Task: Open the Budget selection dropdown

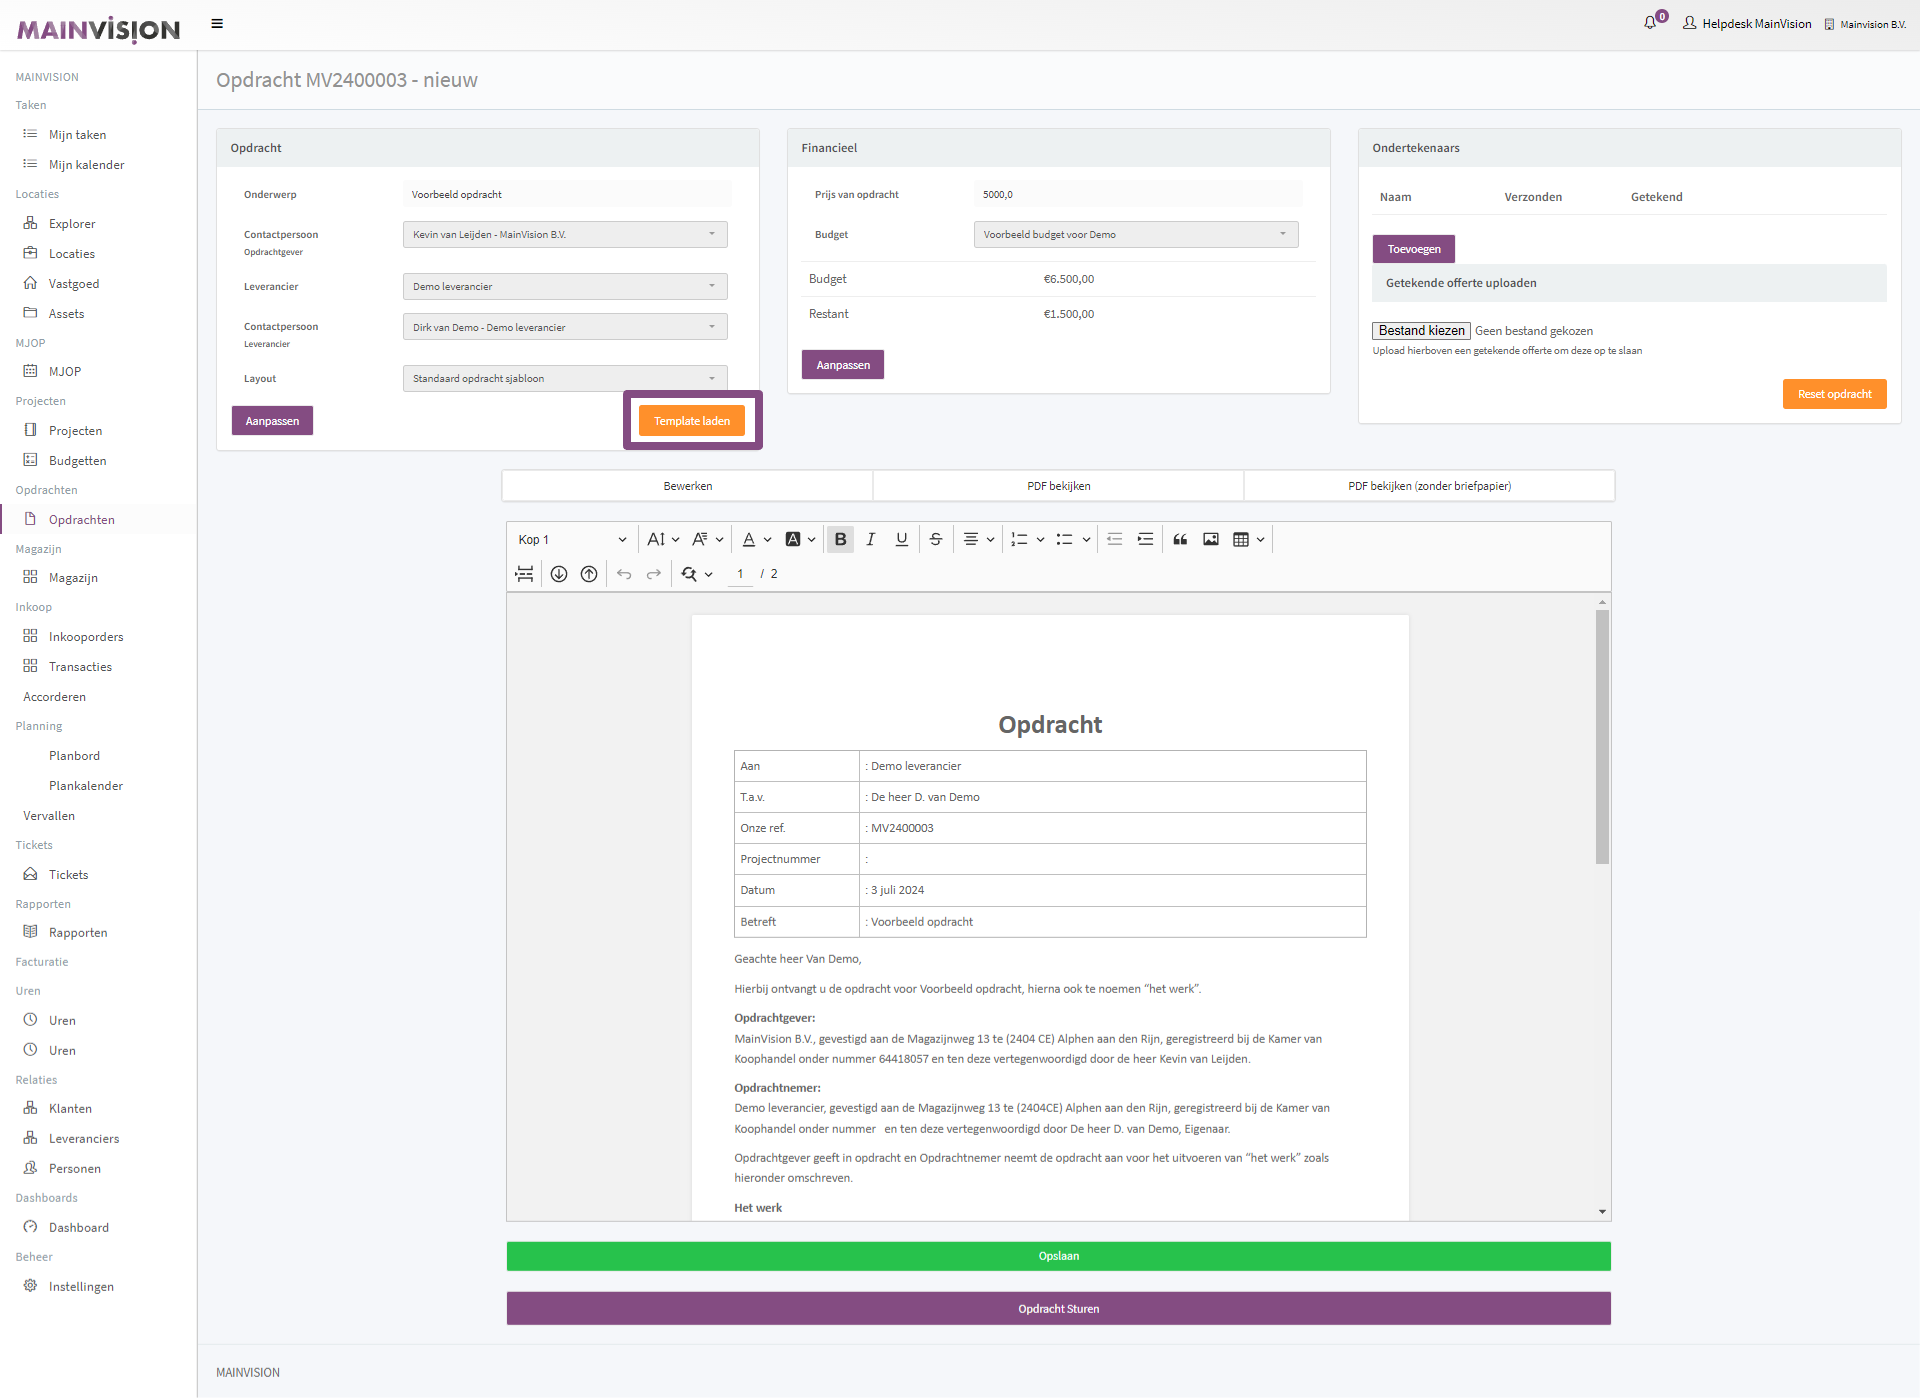Action: coord(1136,235)
